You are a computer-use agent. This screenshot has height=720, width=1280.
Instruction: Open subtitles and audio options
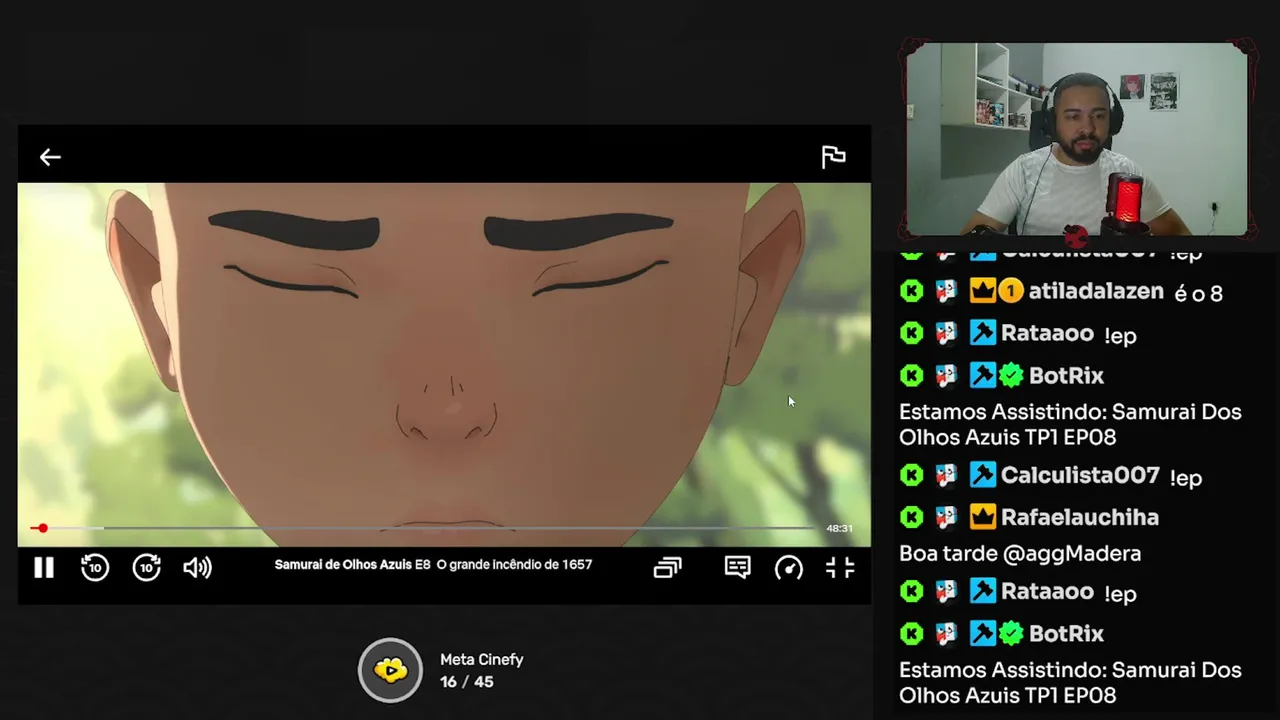[738, 568]
